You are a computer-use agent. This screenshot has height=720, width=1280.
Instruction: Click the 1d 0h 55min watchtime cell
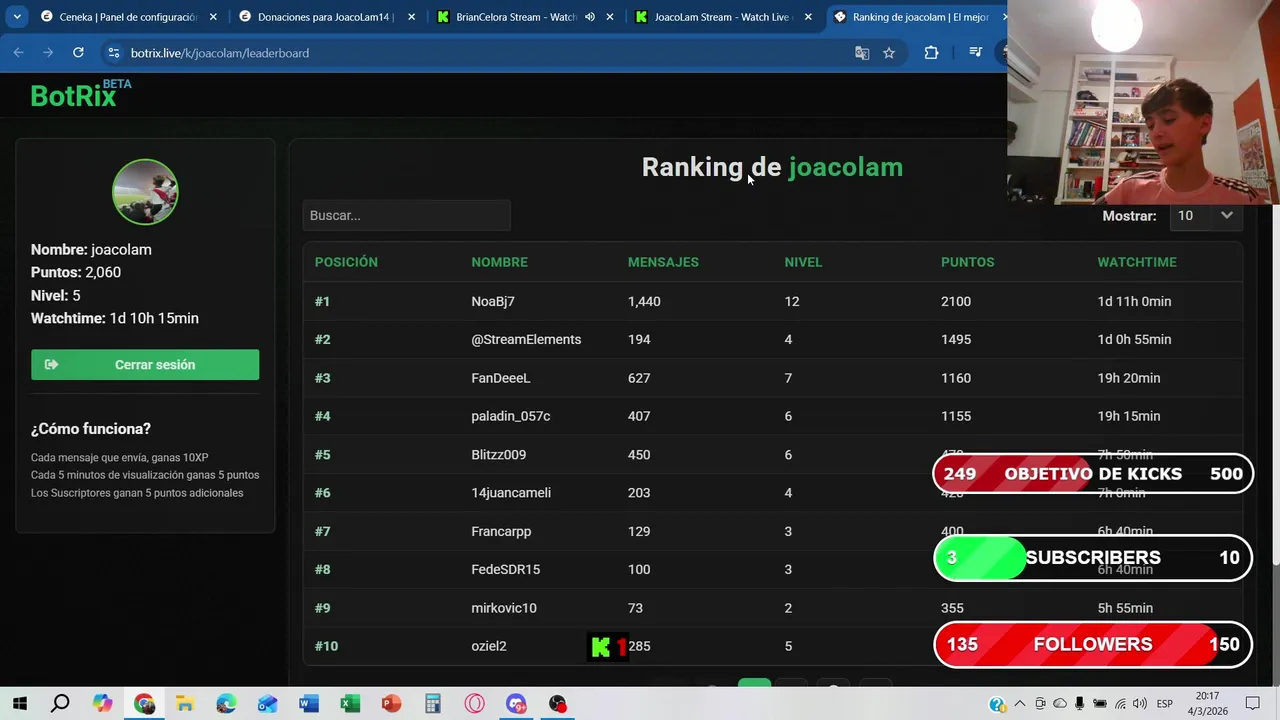1134,339
